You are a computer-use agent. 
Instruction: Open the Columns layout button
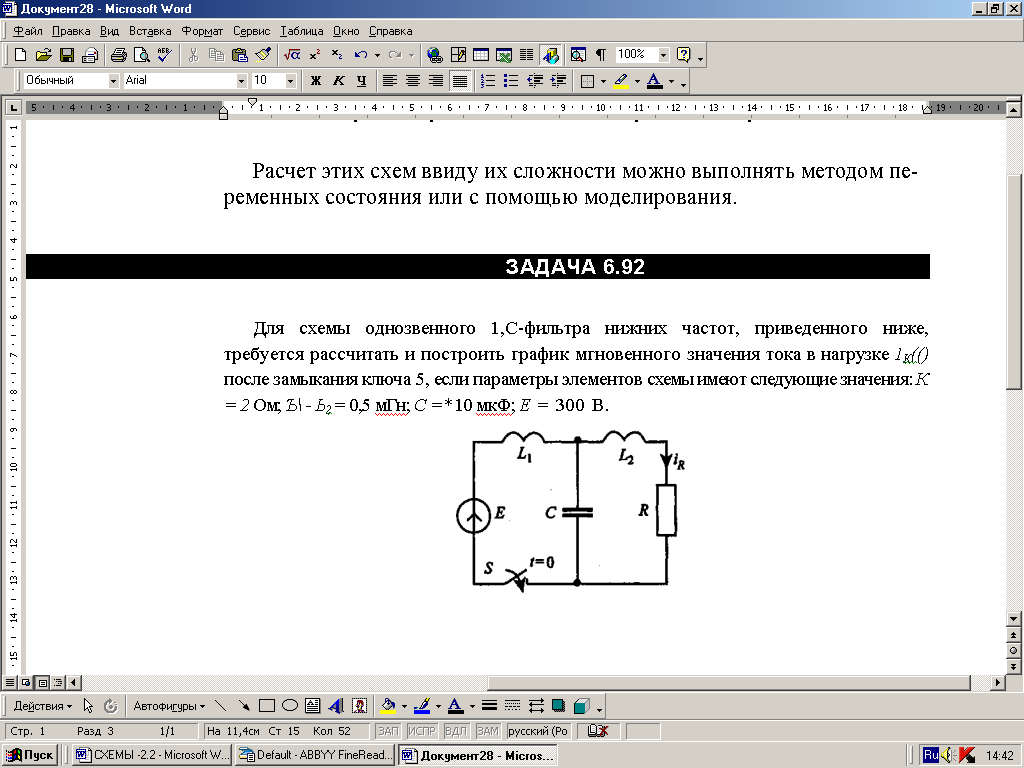click(526, 55)
